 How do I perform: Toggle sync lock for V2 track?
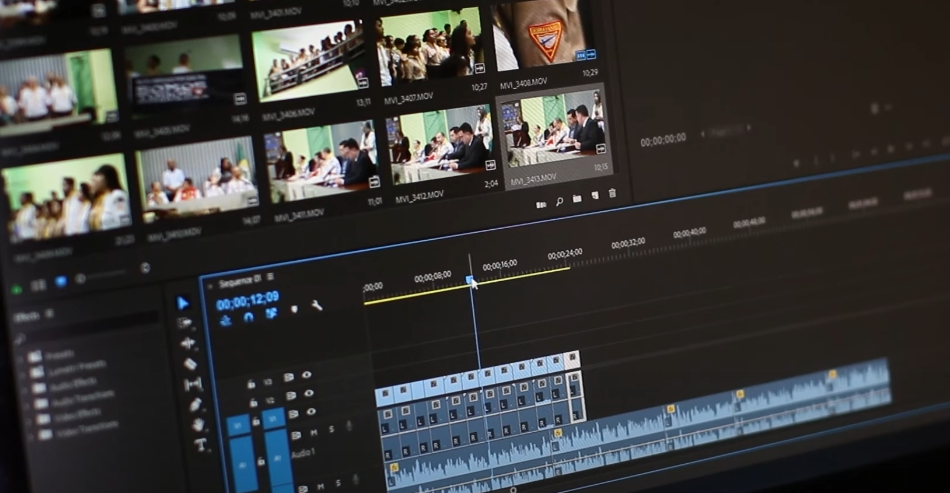click(291, 395)
